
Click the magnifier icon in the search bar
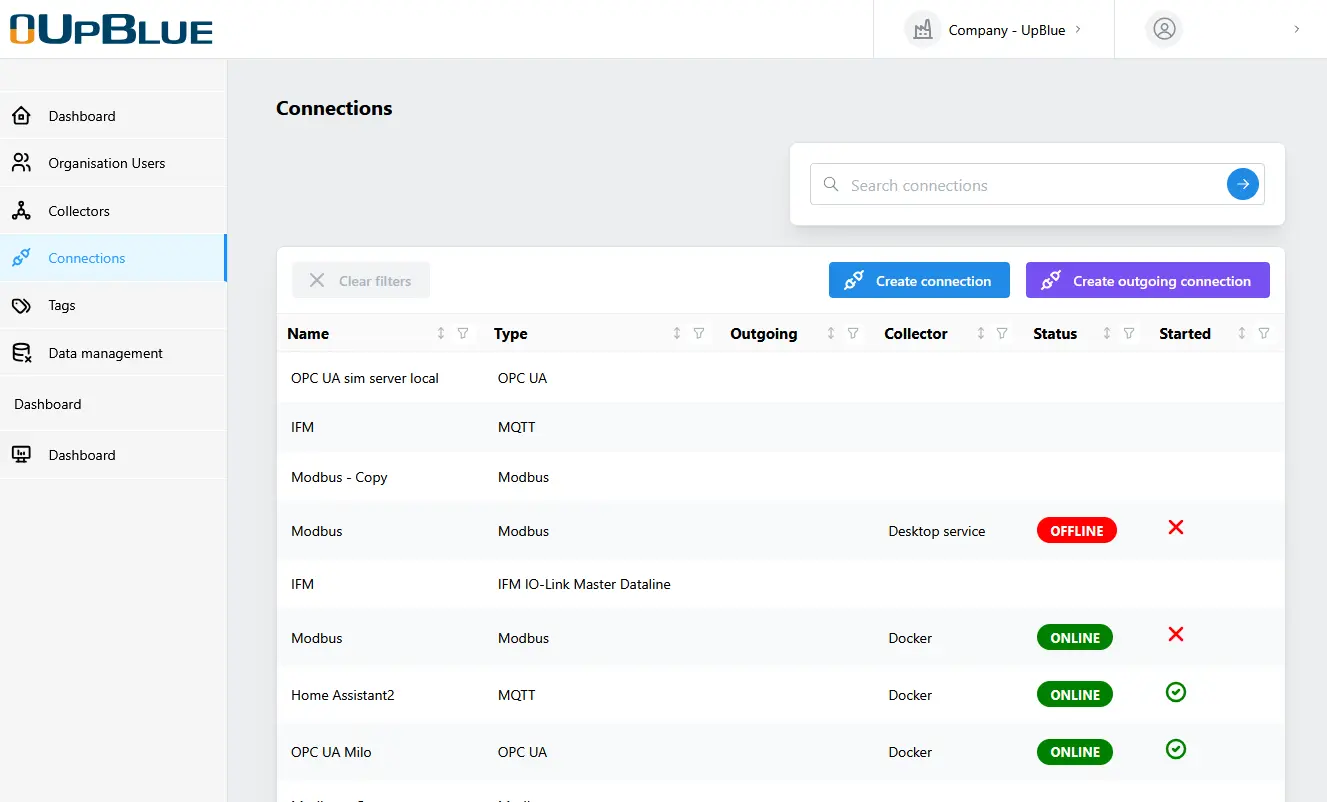tap(830, 184)
